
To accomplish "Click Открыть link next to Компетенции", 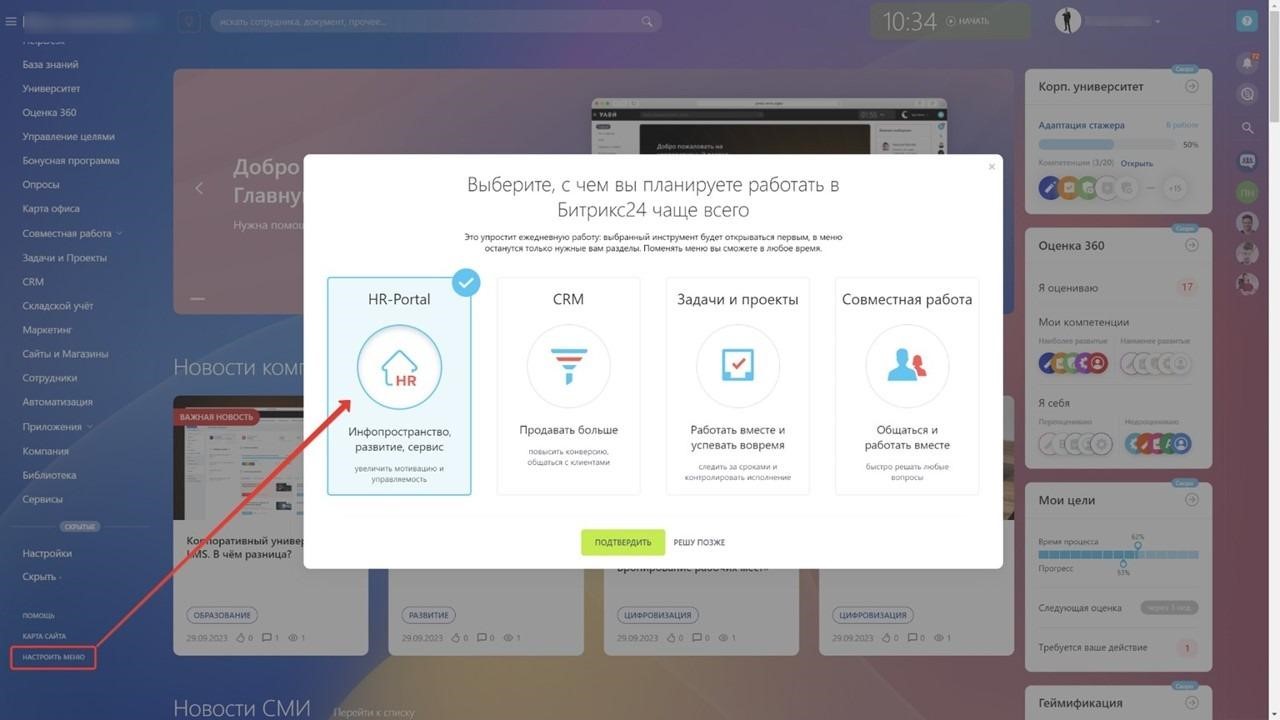I will click(x=1136, y=163).
